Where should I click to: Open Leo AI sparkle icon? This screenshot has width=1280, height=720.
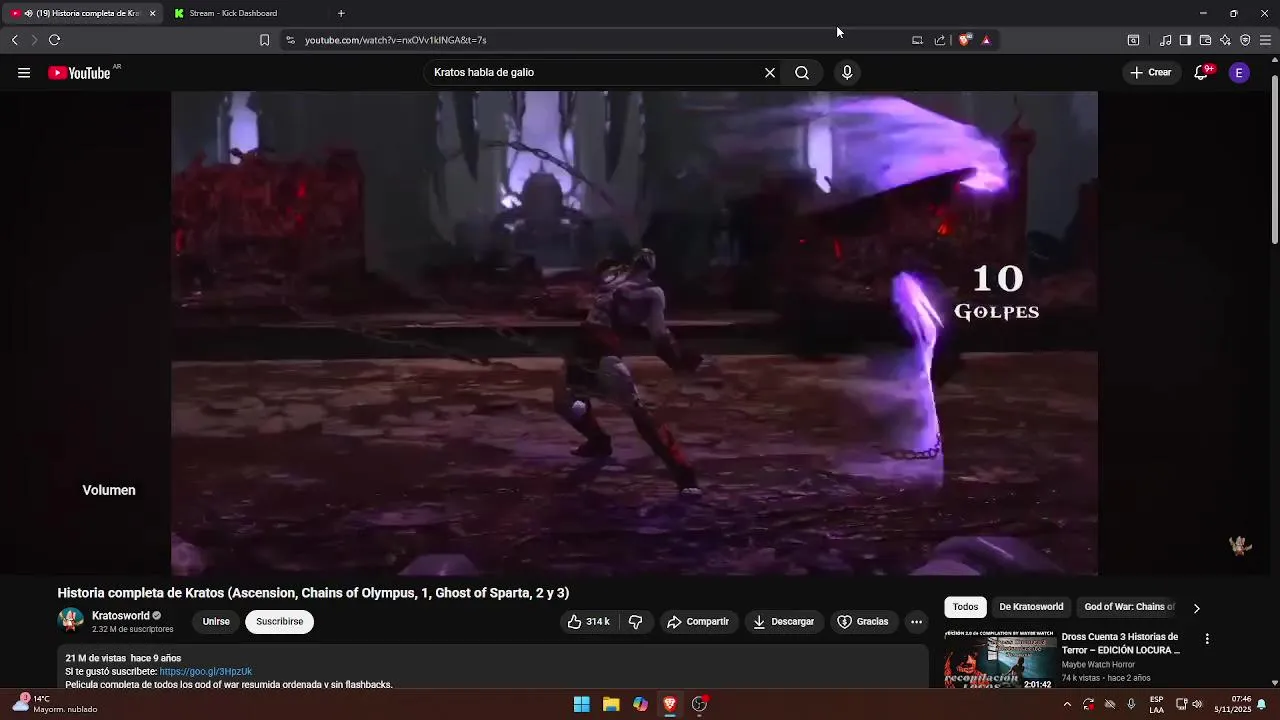coord(1225,40)
